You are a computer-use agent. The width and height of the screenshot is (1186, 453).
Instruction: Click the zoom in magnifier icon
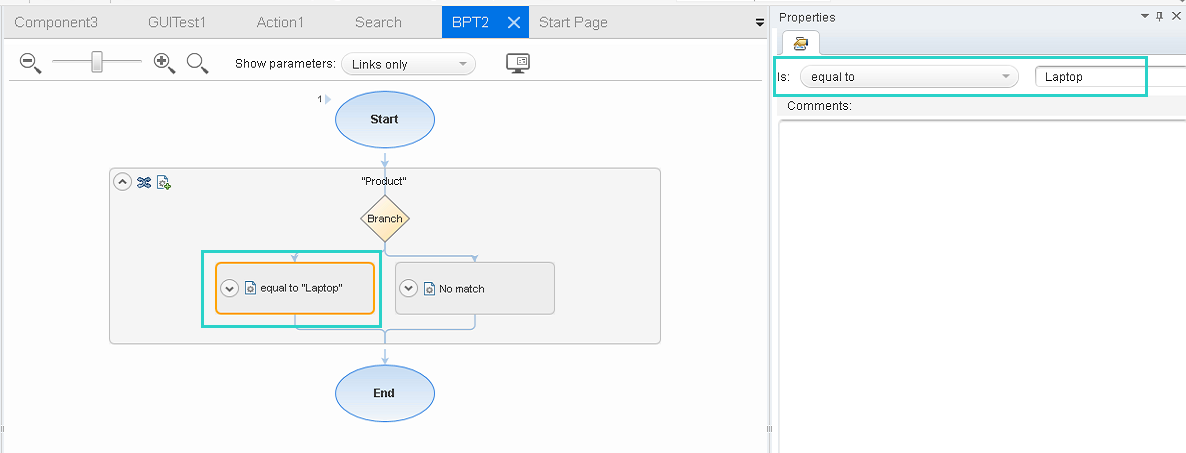164,63
